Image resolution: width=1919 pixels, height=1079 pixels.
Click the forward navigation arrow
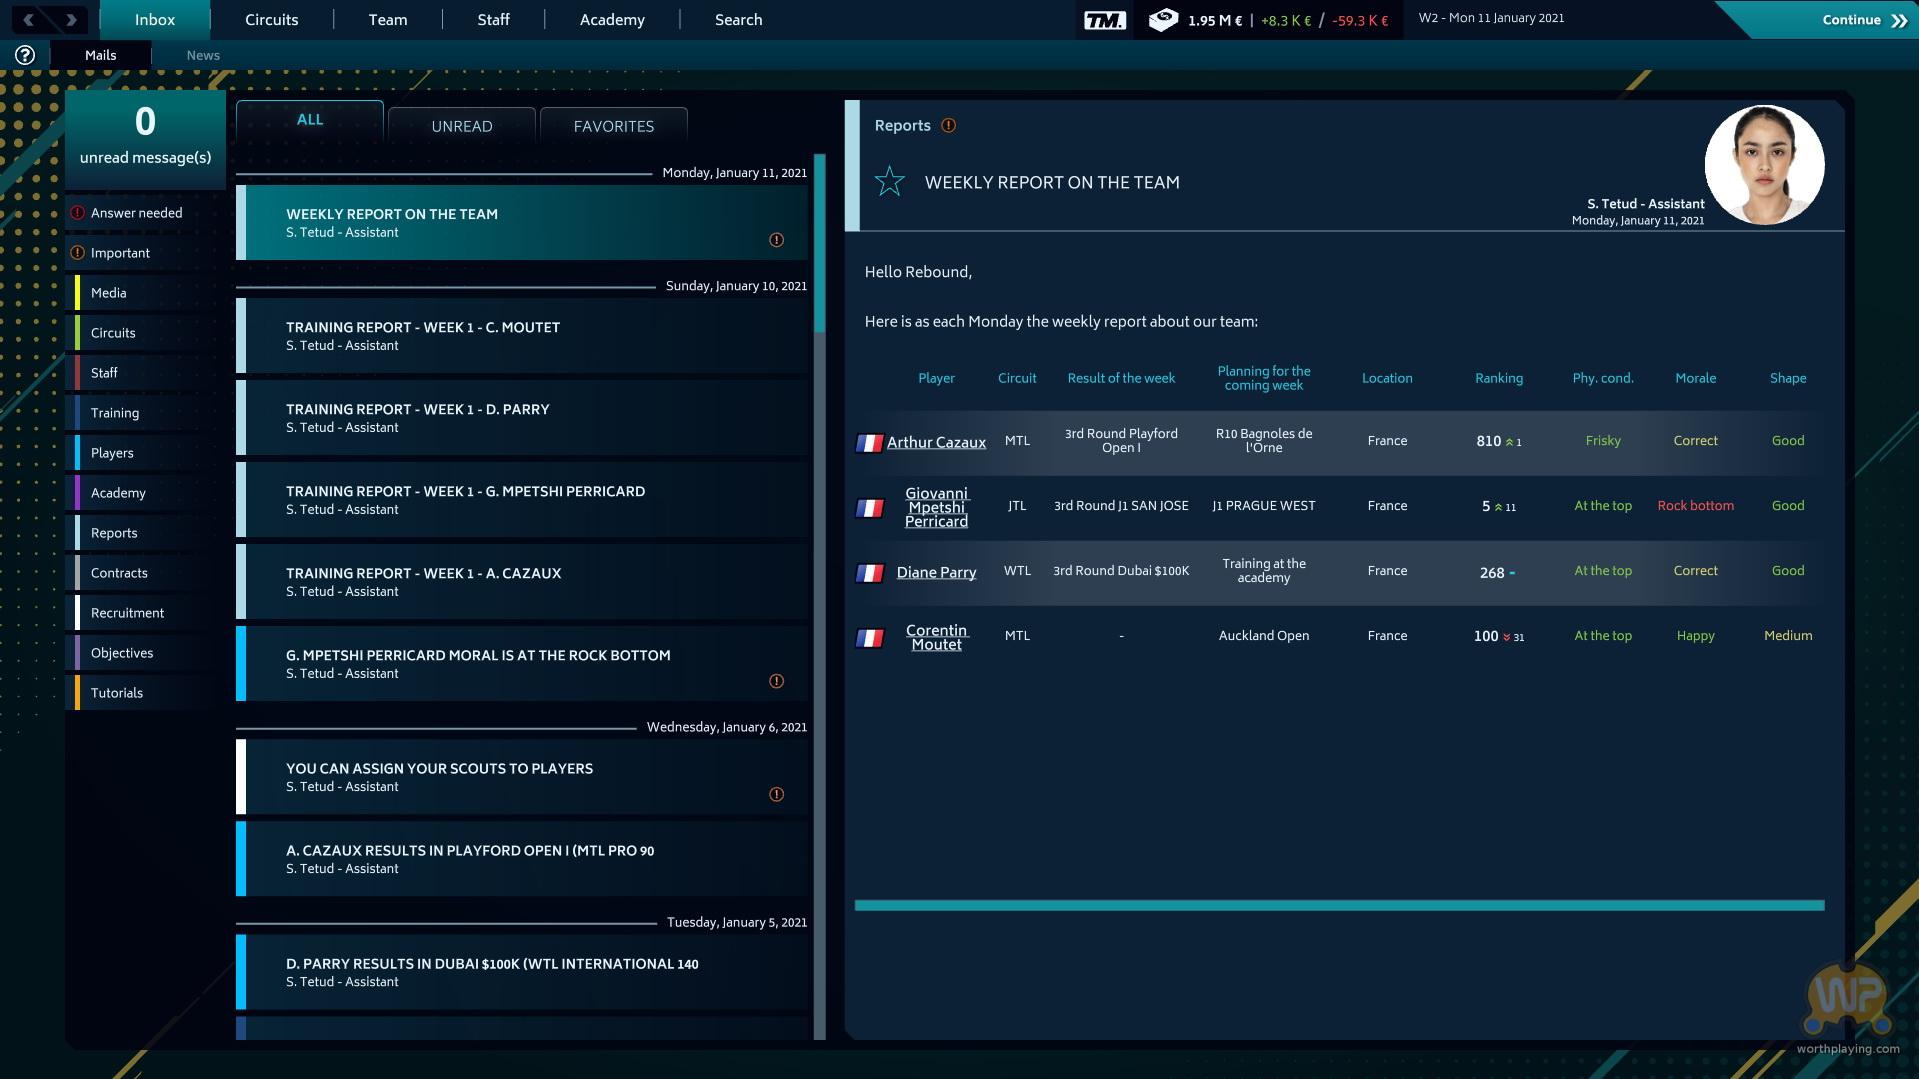click(71, 20)
